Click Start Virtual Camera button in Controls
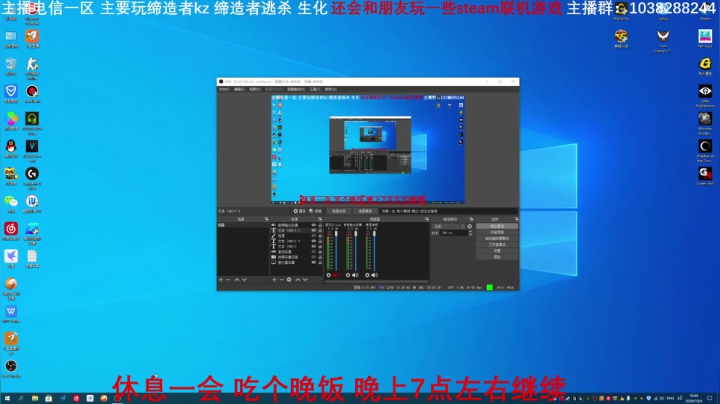The image size is (720, 404). (x=497, y=239)
